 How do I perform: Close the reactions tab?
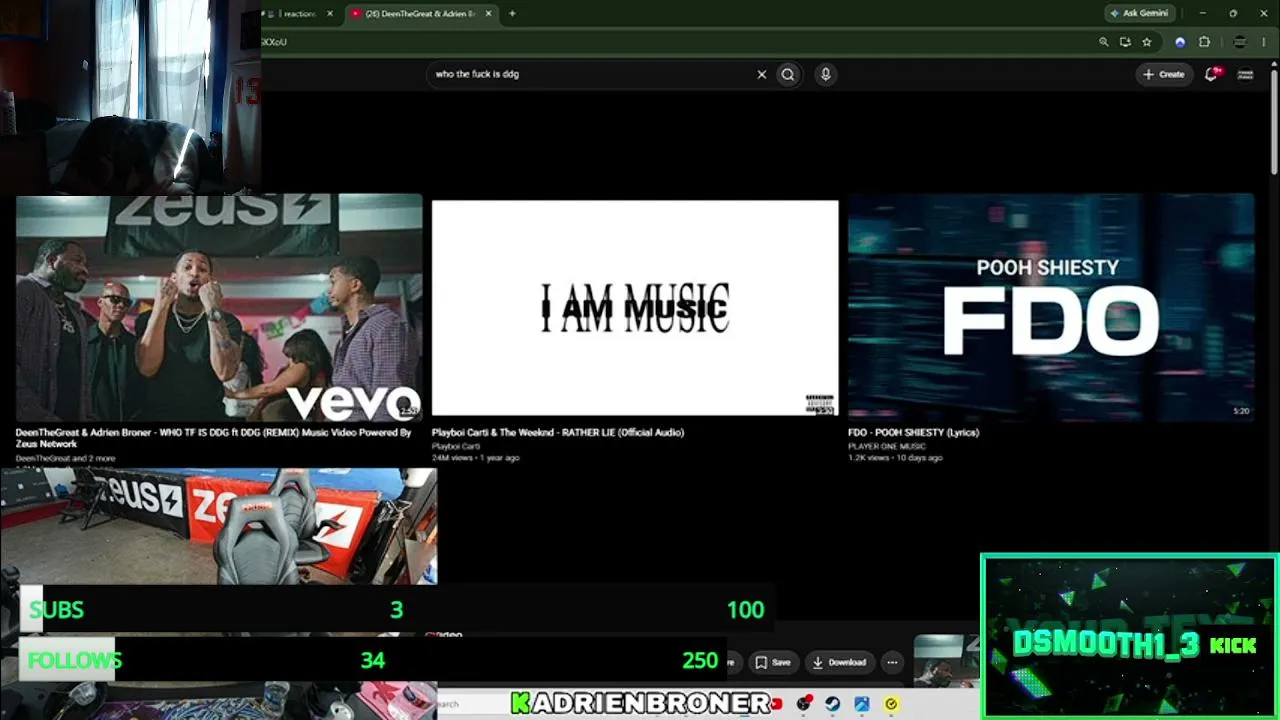(x=330, y=14)
